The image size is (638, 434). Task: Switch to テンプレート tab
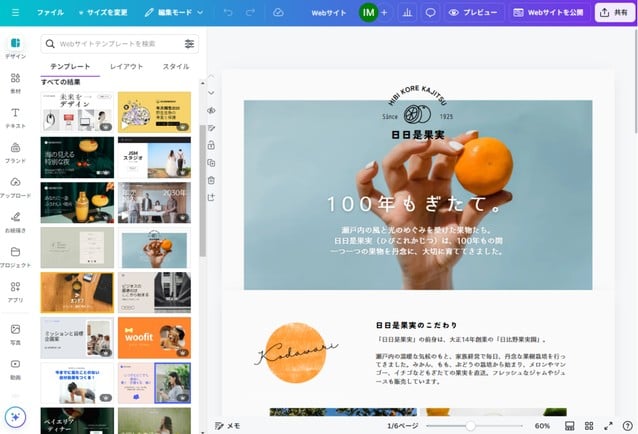[70, 67]
